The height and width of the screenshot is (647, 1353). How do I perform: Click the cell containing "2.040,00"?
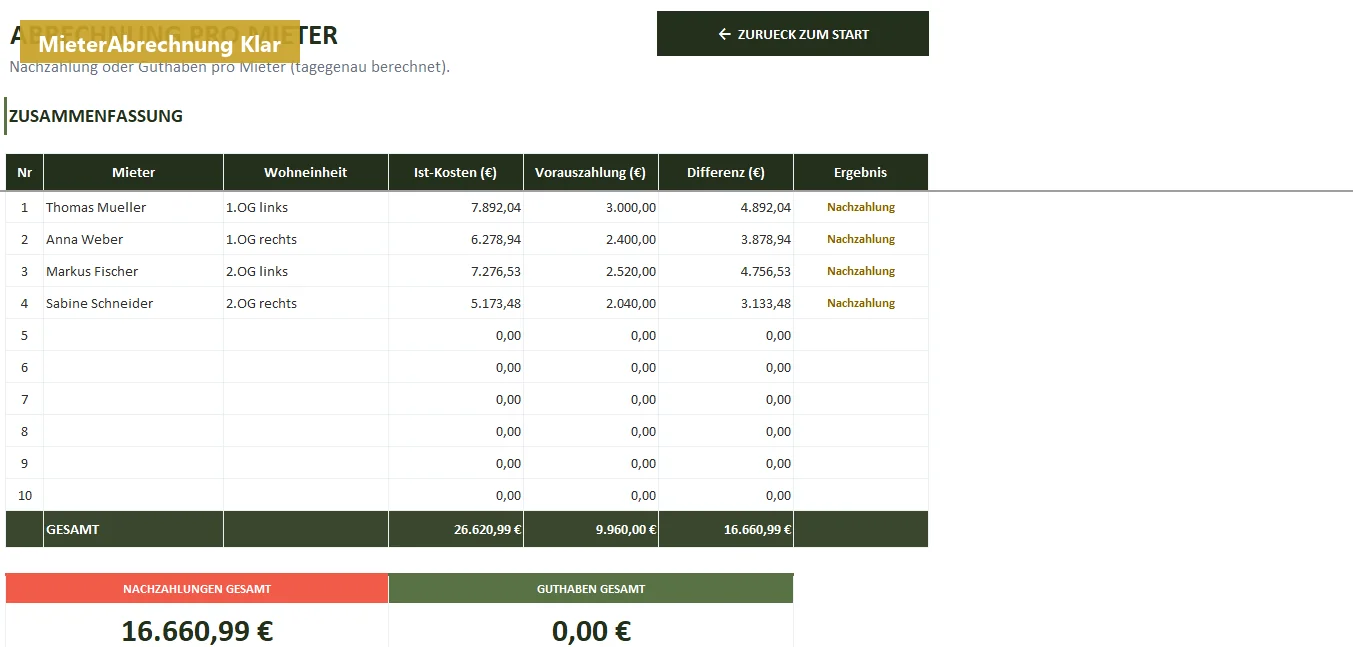[591, 303]
